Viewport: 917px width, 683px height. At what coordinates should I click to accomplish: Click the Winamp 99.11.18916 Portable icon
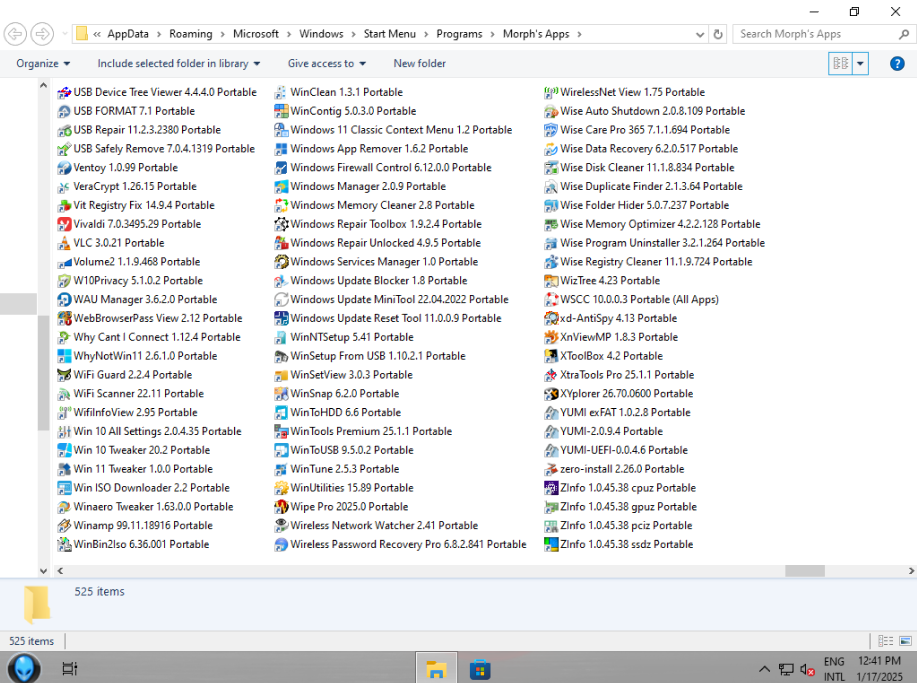click(64, 526)
